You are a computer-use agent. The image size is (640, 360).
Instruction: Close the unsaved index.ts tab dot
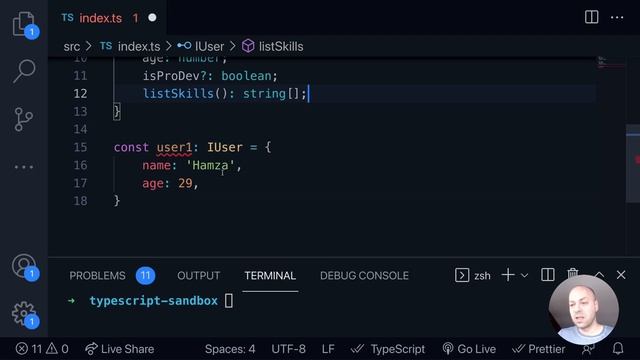click(152, 18)
